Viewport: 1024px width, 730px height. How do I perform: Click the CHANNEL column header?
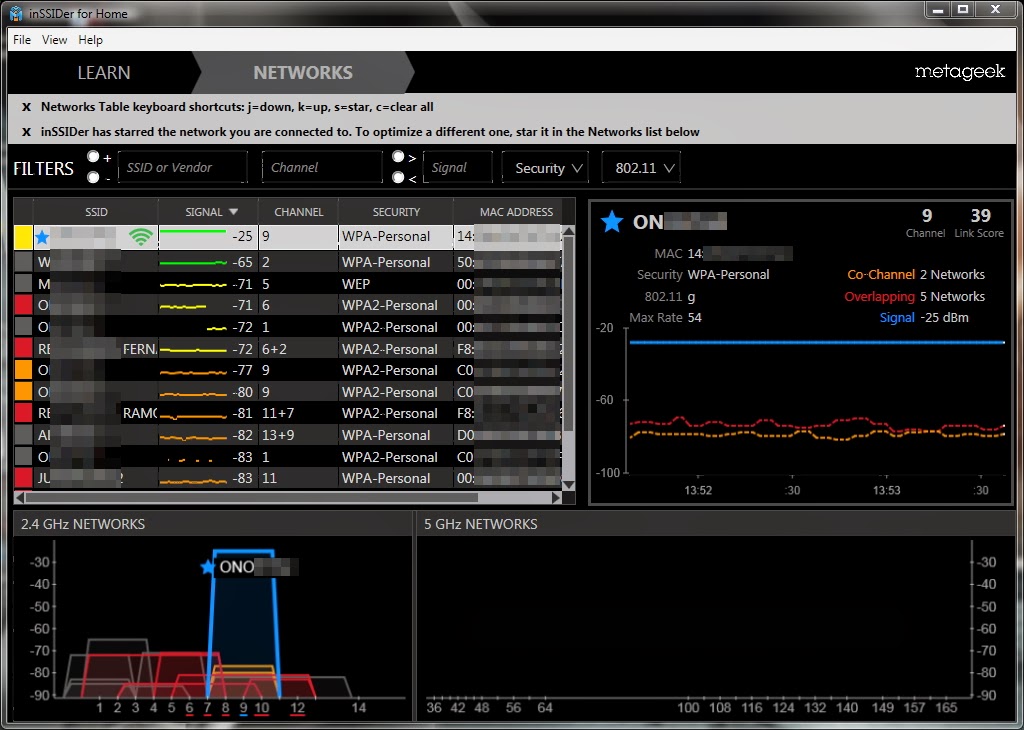coord(298,212)
